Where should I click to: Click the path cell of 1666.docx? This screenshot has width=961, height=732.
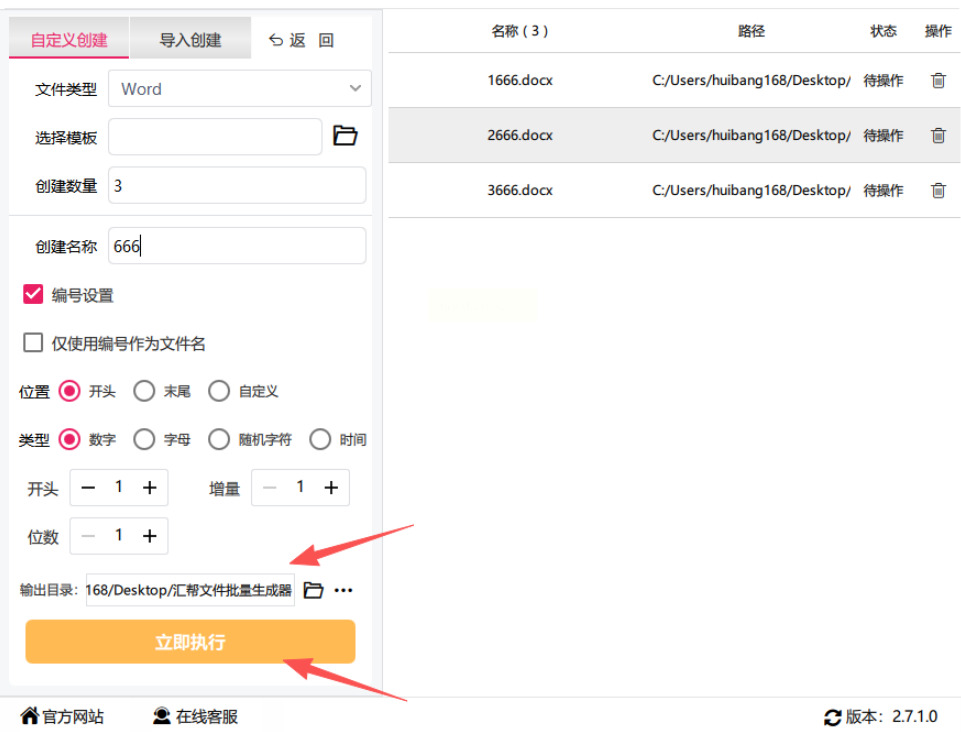751,80
